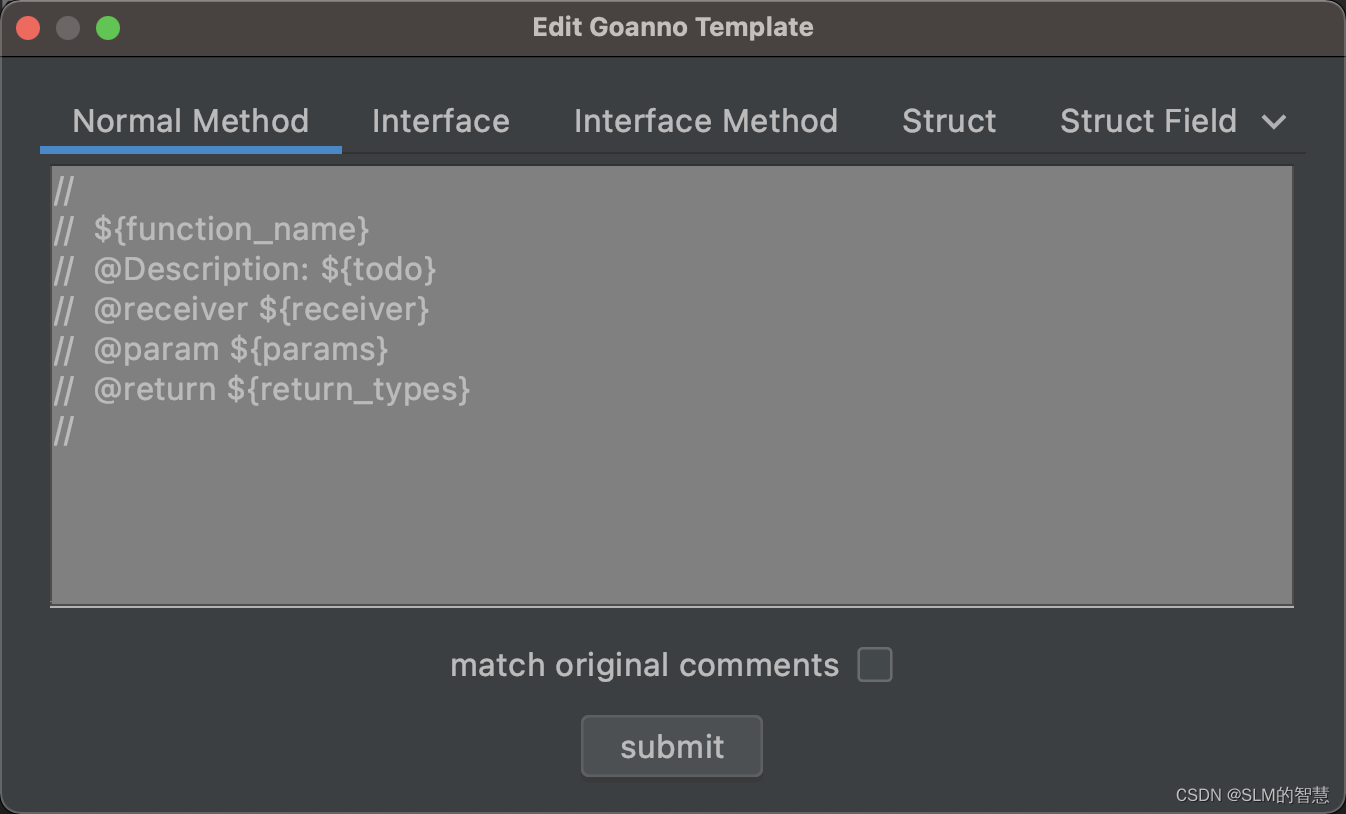Enable the match original comments checkbox

(874, 665)
